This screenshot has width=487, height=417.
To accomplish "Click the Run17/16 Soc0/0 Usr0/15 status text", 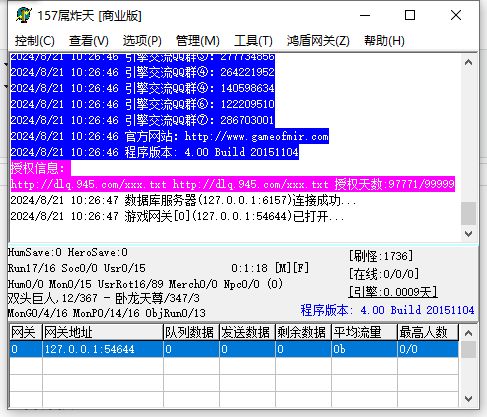I will [77, 268].
